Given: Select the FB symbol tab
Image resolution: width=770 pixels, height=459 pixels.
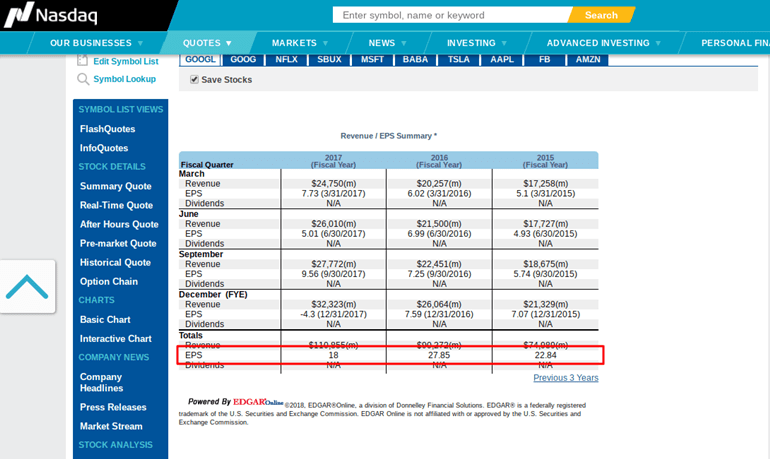Looking at the screenshot, I should [545, 59].
